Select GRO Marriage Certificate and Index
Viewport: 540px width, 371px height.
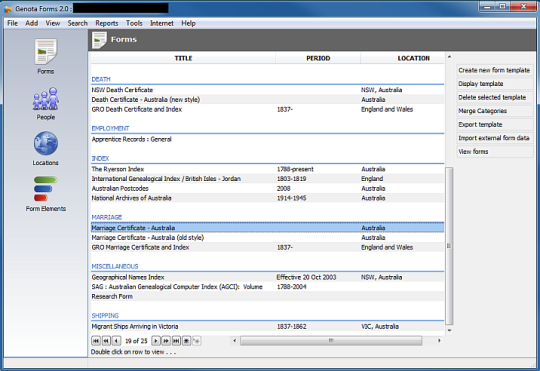click(267, 247)
